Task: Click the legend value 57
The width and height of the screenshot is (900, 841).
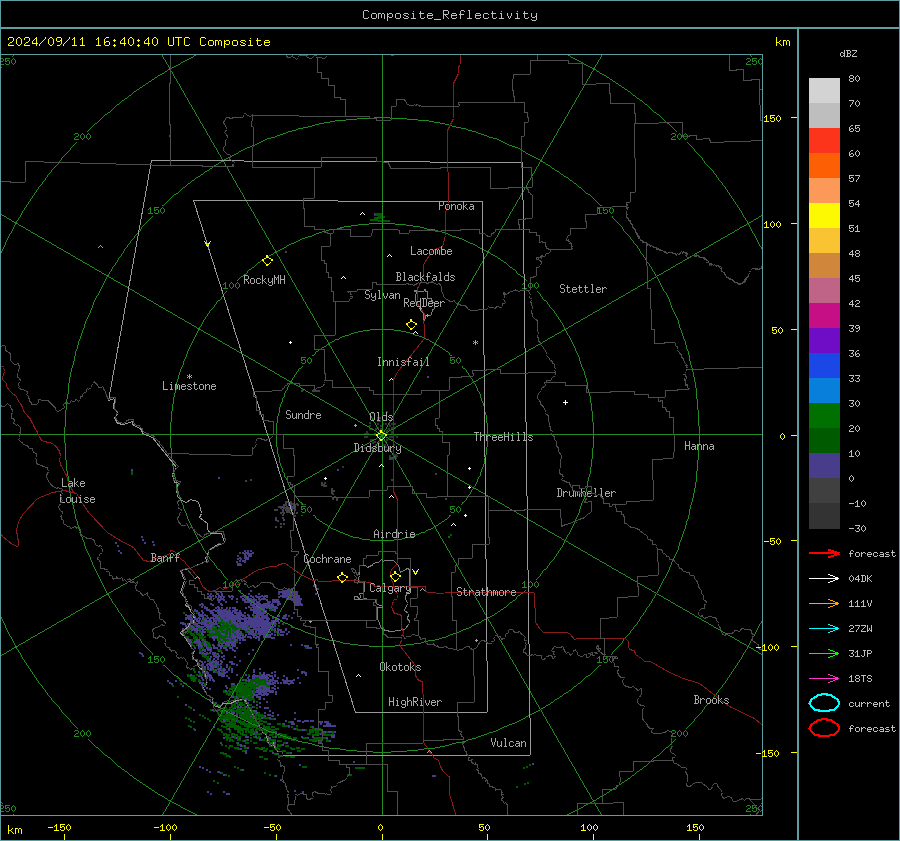Action: pos(854,179)
